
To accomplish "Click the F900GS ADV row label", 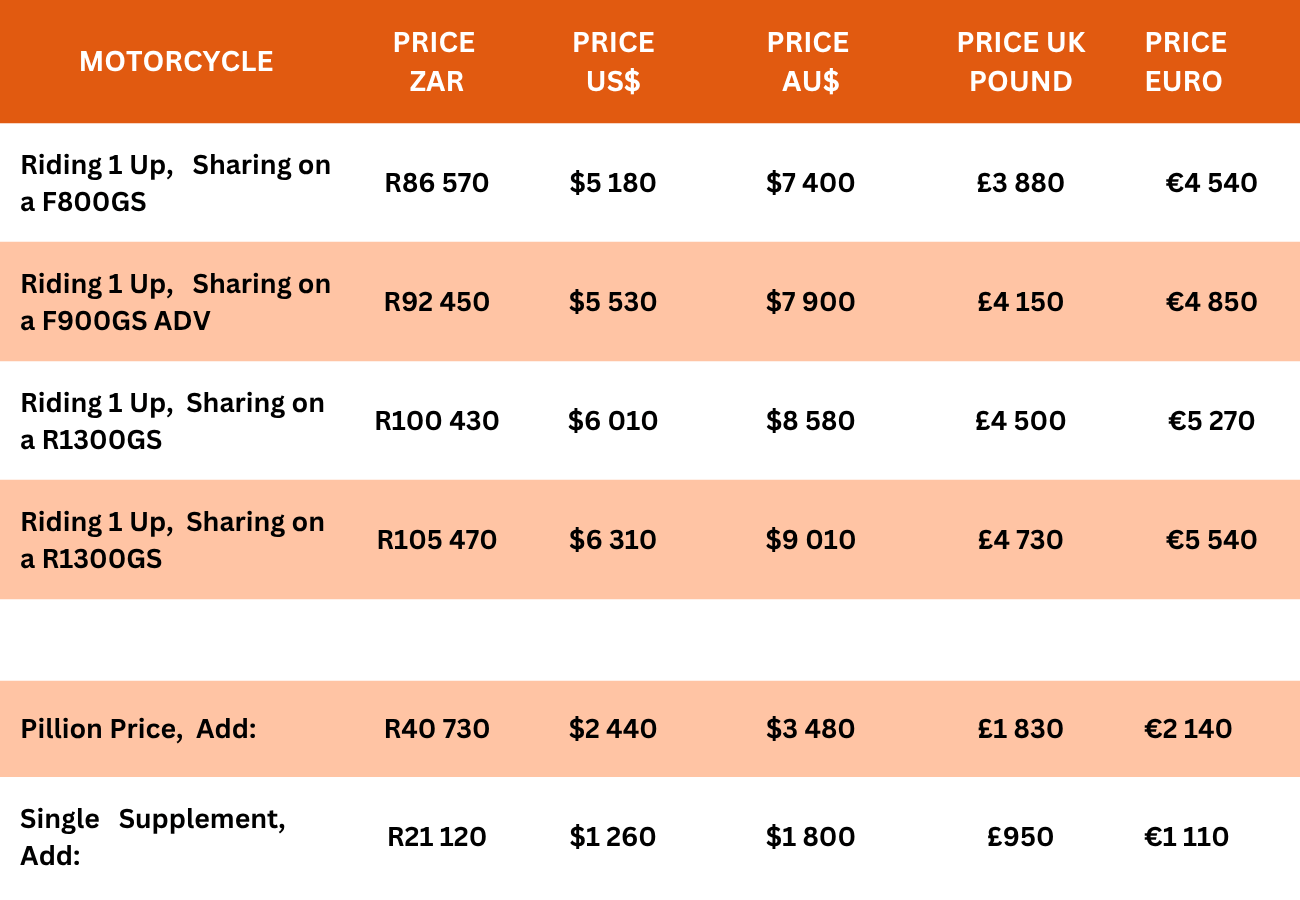I will (x=175, y=302).
